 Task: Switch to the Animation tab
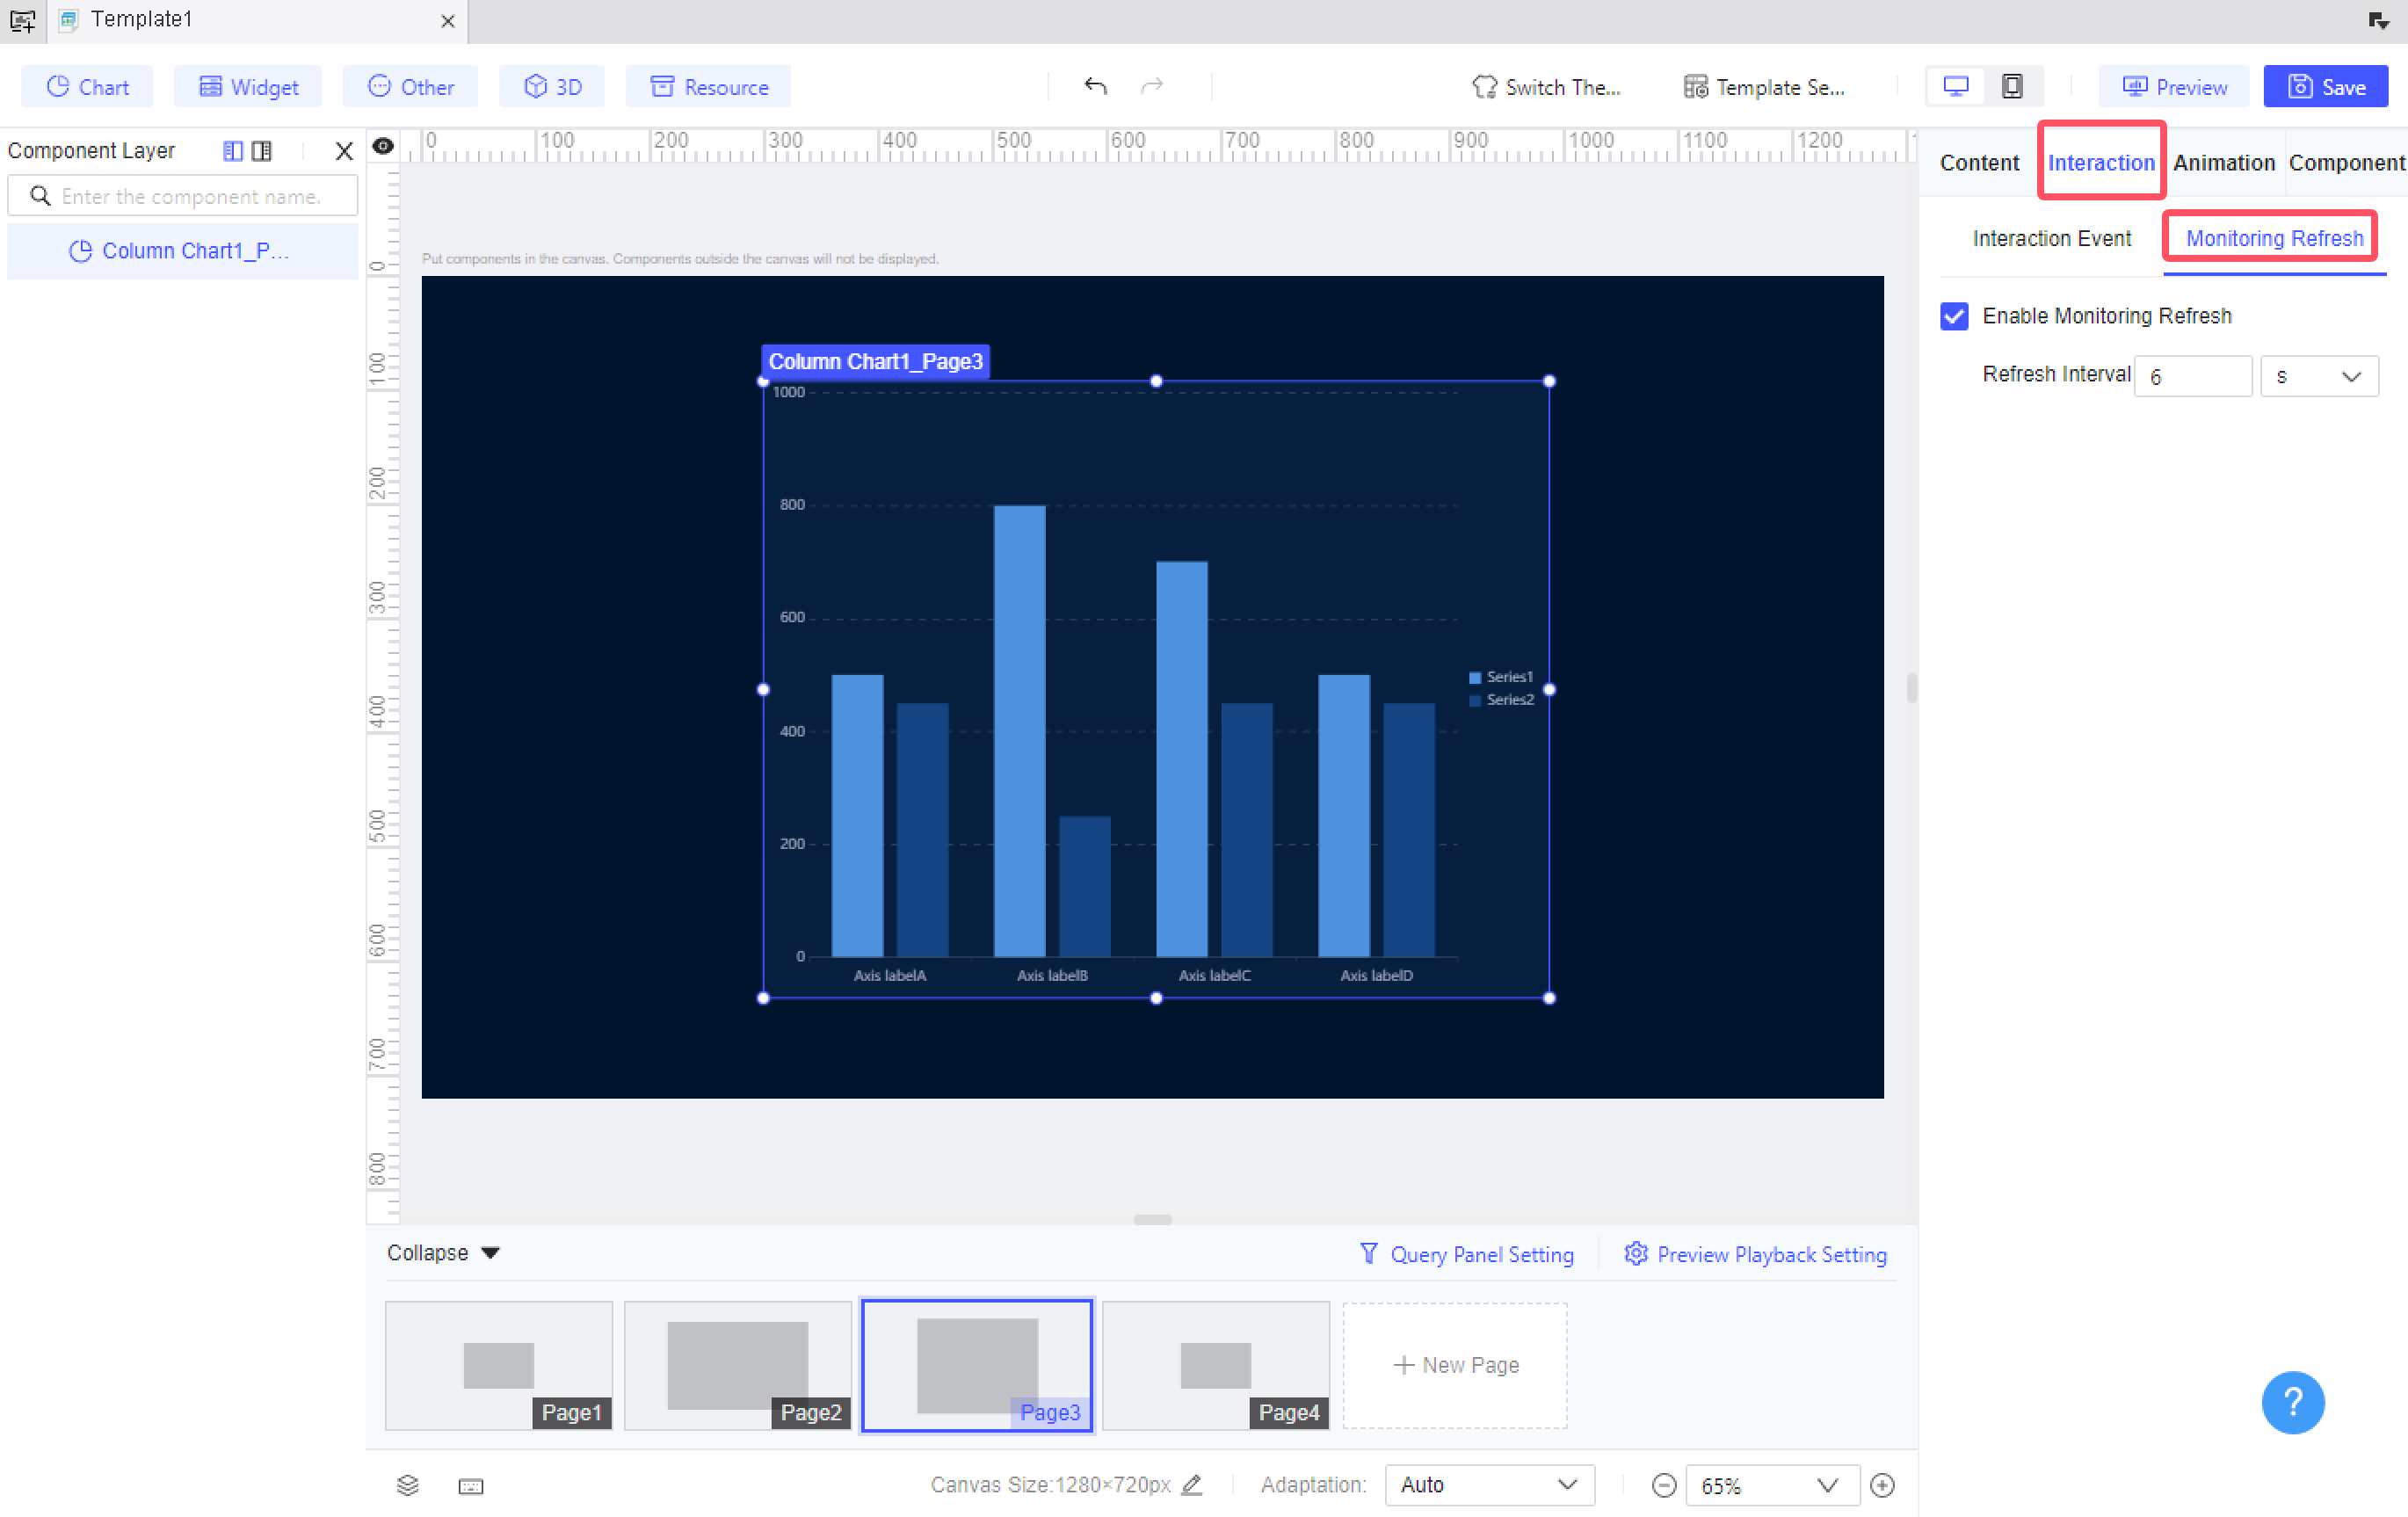[x=2224, y=163]
